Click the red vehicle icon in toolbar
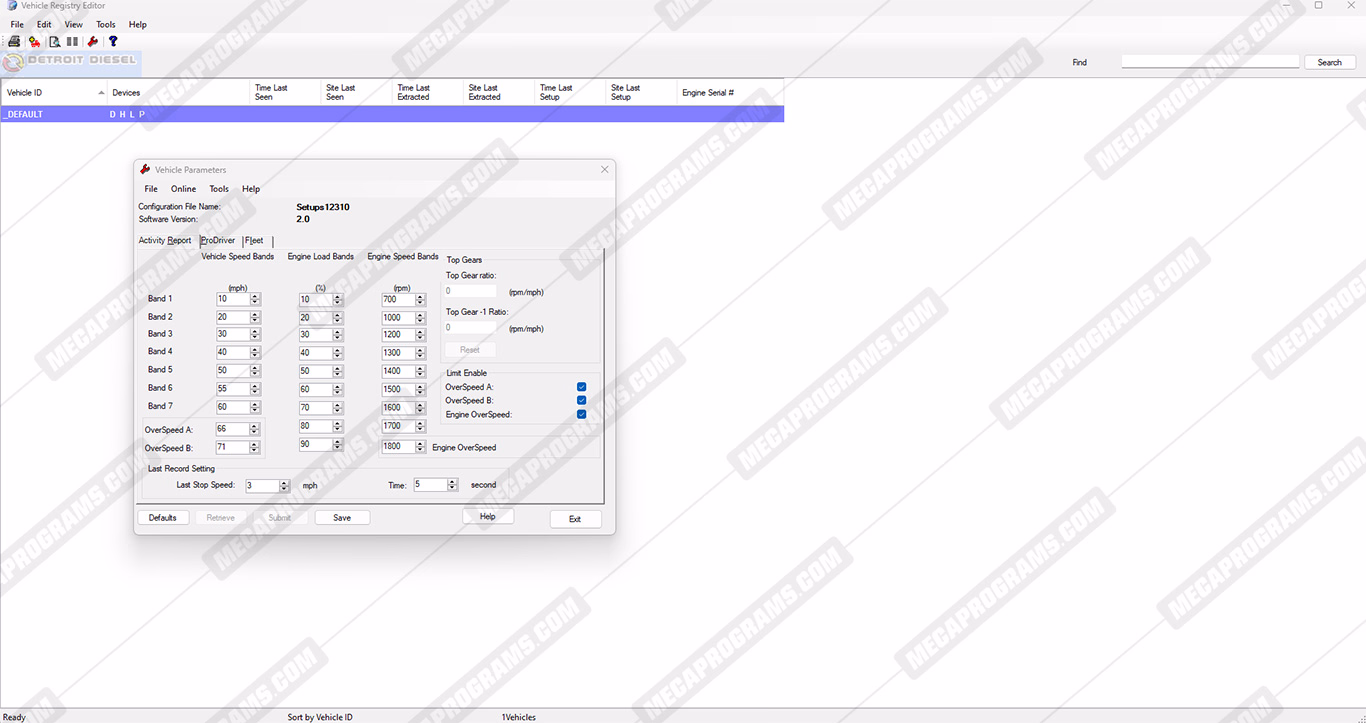This screenshot has width=1366, height=723. point(34,42)
